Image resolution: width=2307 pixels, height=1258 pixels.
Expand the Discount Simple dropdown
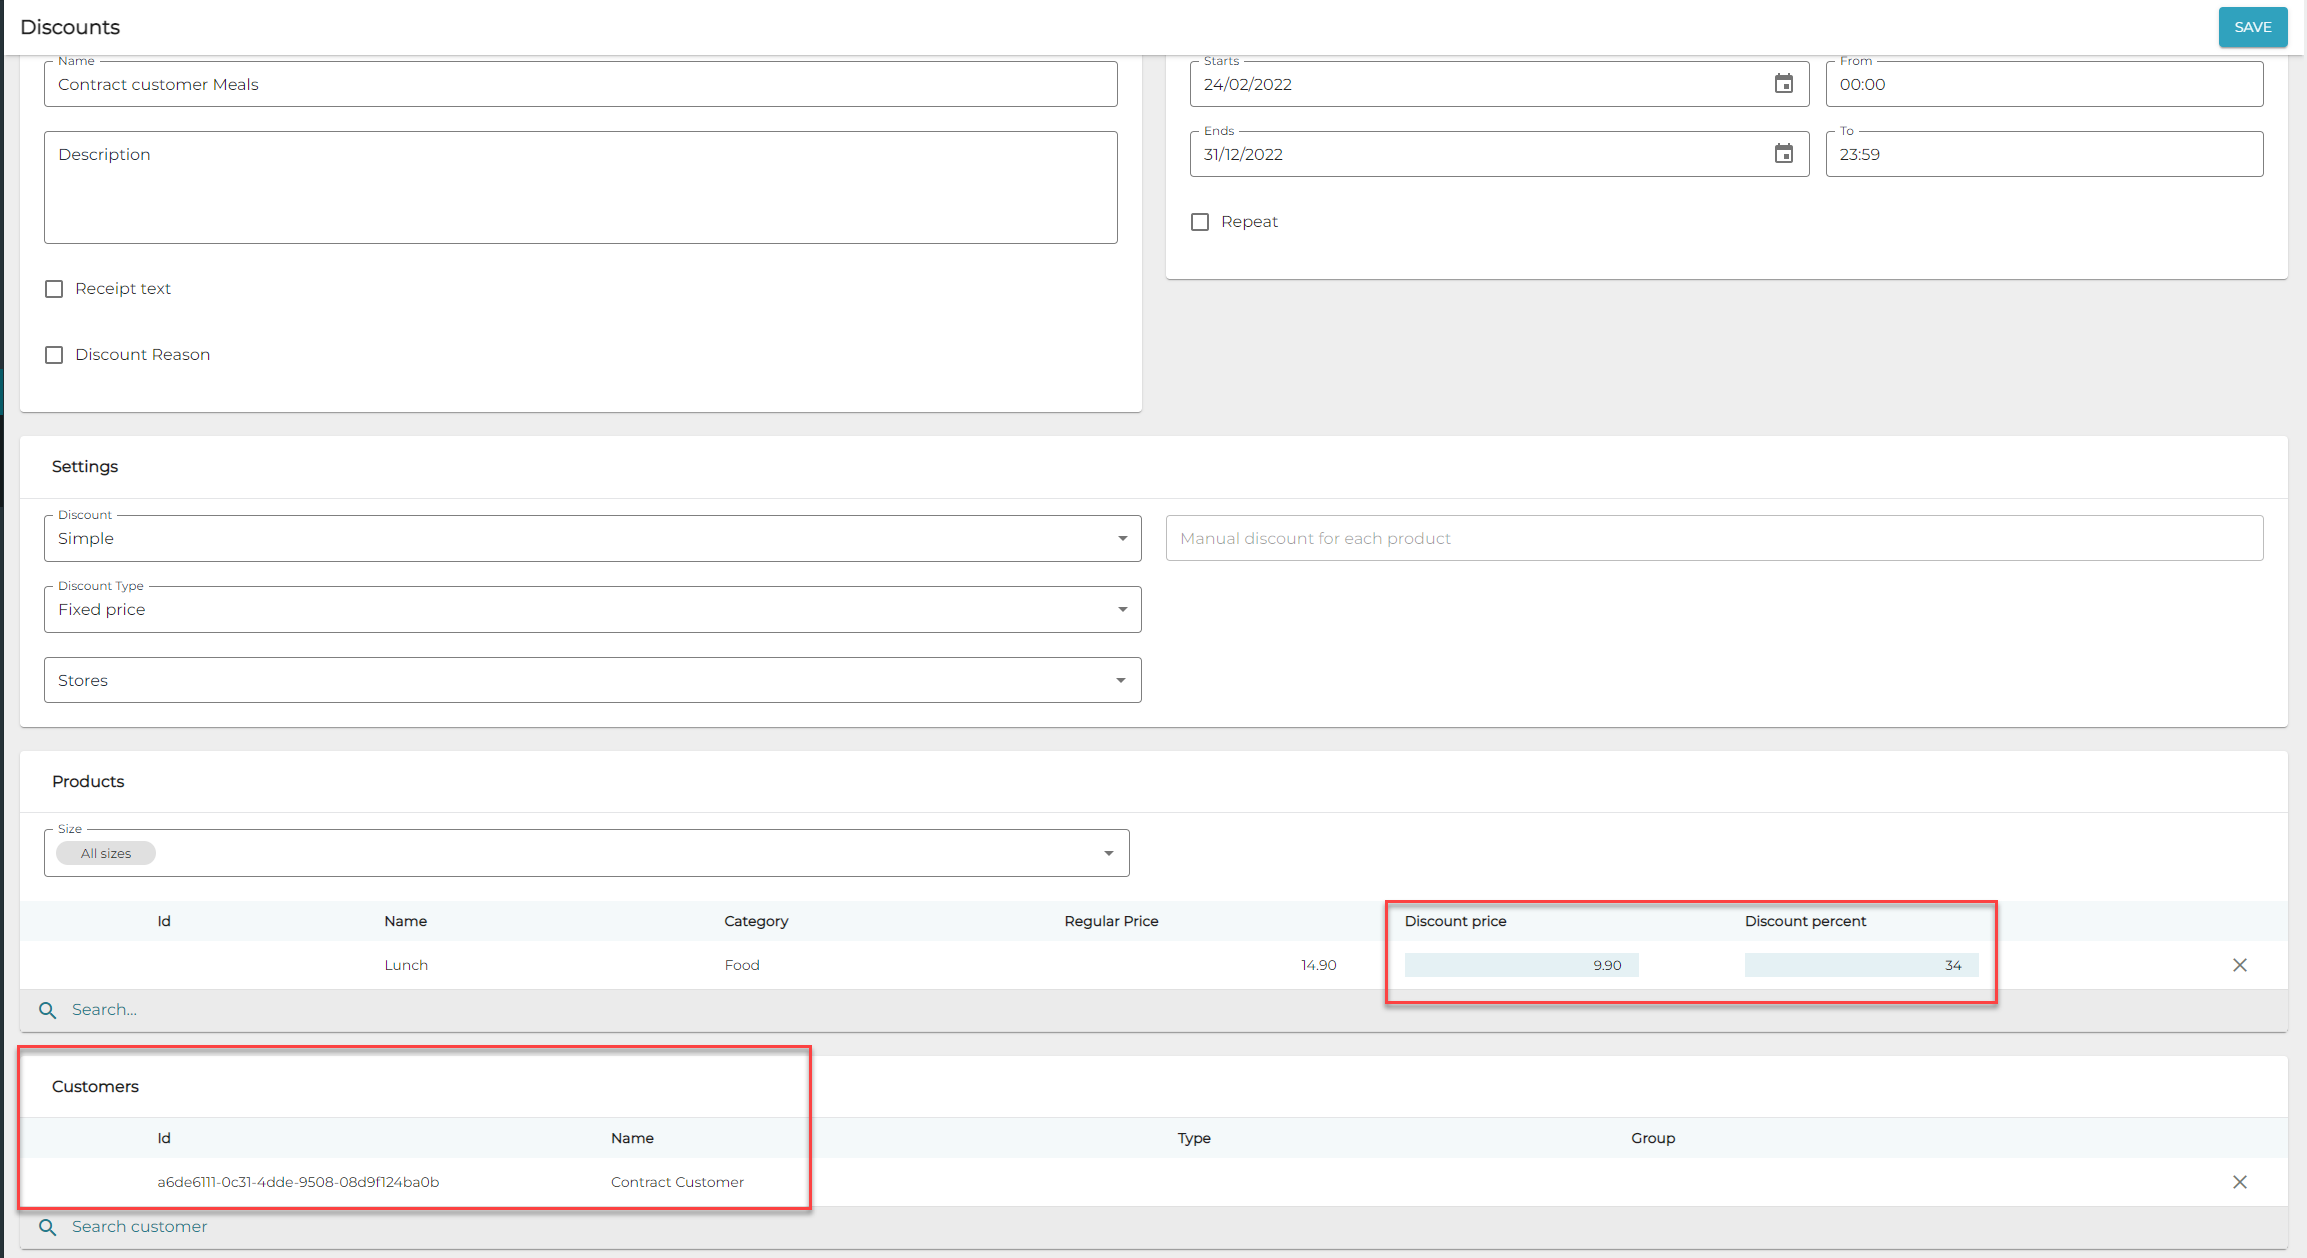tap(1122, 539)
